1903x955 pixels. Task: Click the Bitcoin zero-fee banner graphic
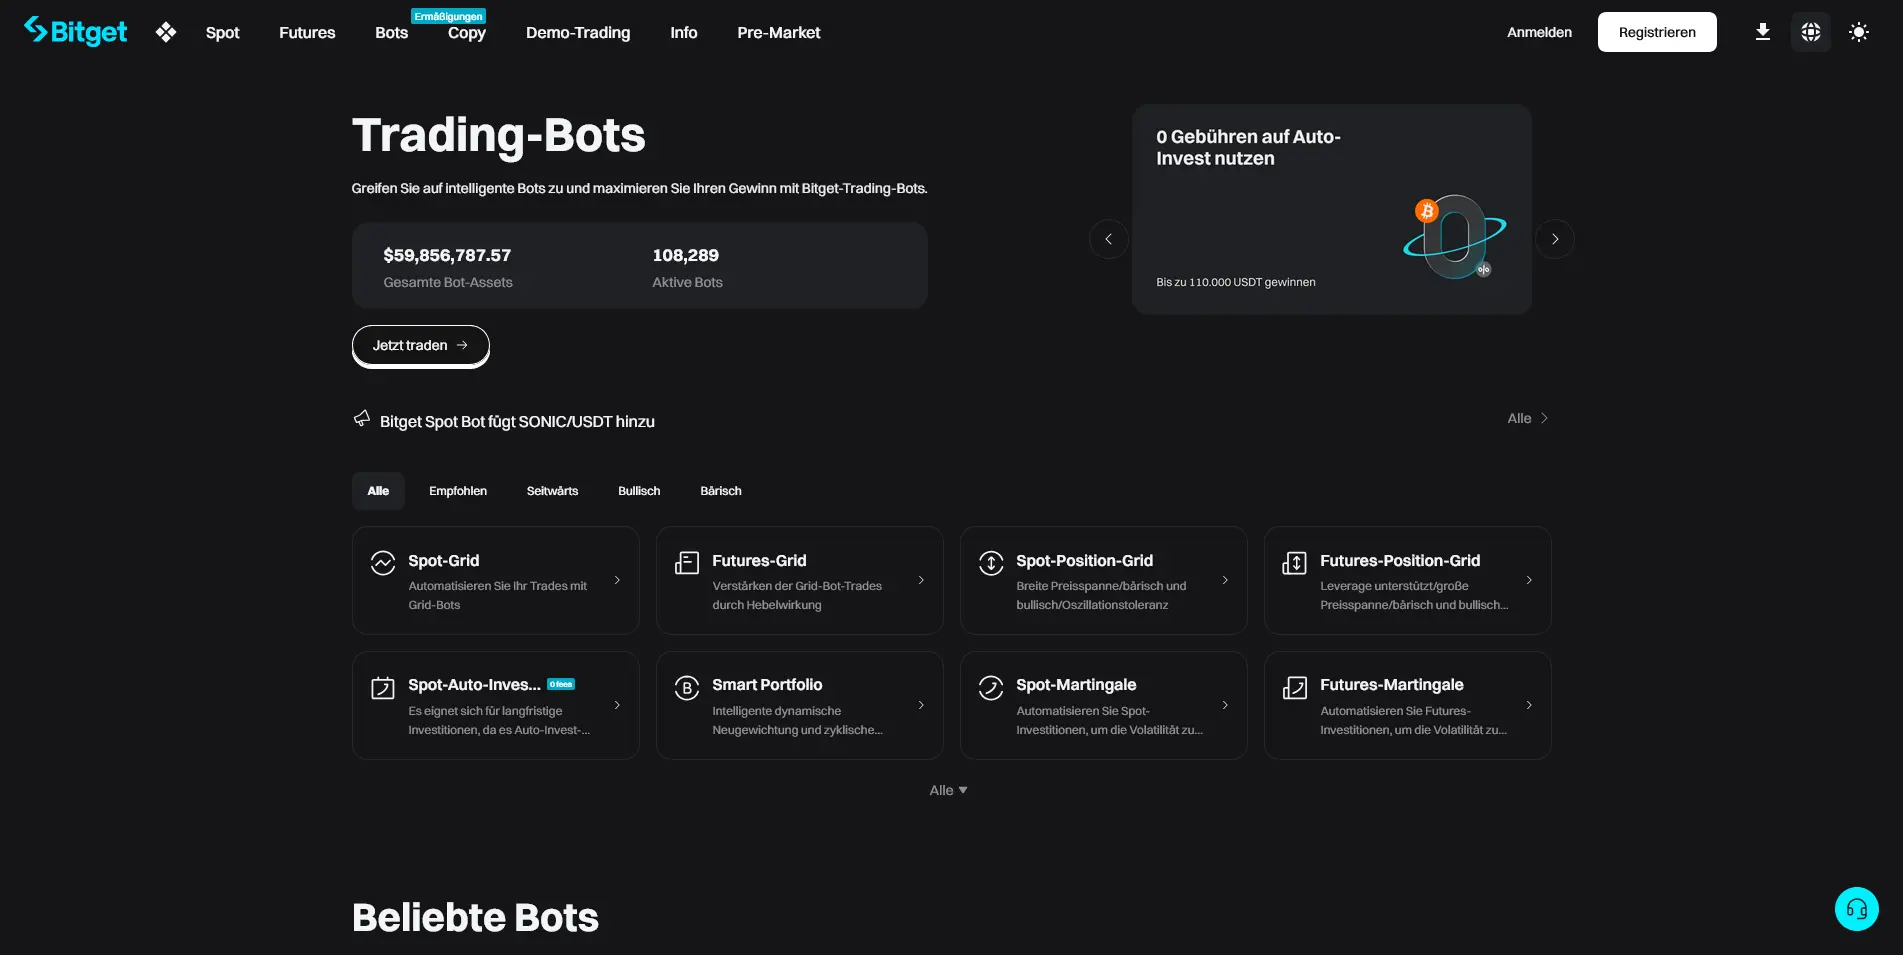click(x=1455, y=238)
